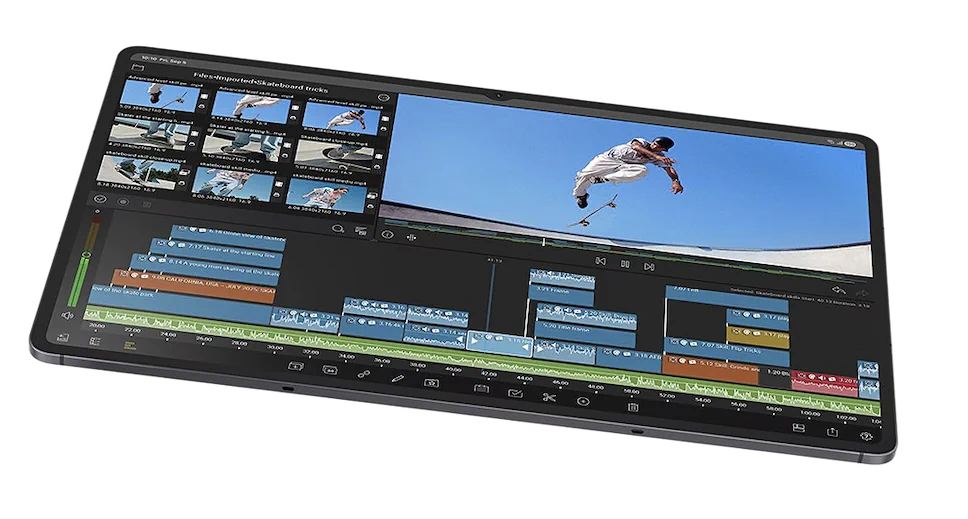The width and height of the screenshot is (968, 519).
Task: Open the share export icon
Action: click(832, 431)
